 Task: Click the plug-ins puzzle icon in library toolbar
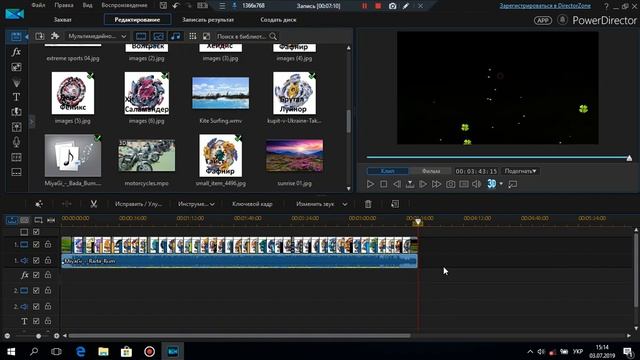pos(55,36)
